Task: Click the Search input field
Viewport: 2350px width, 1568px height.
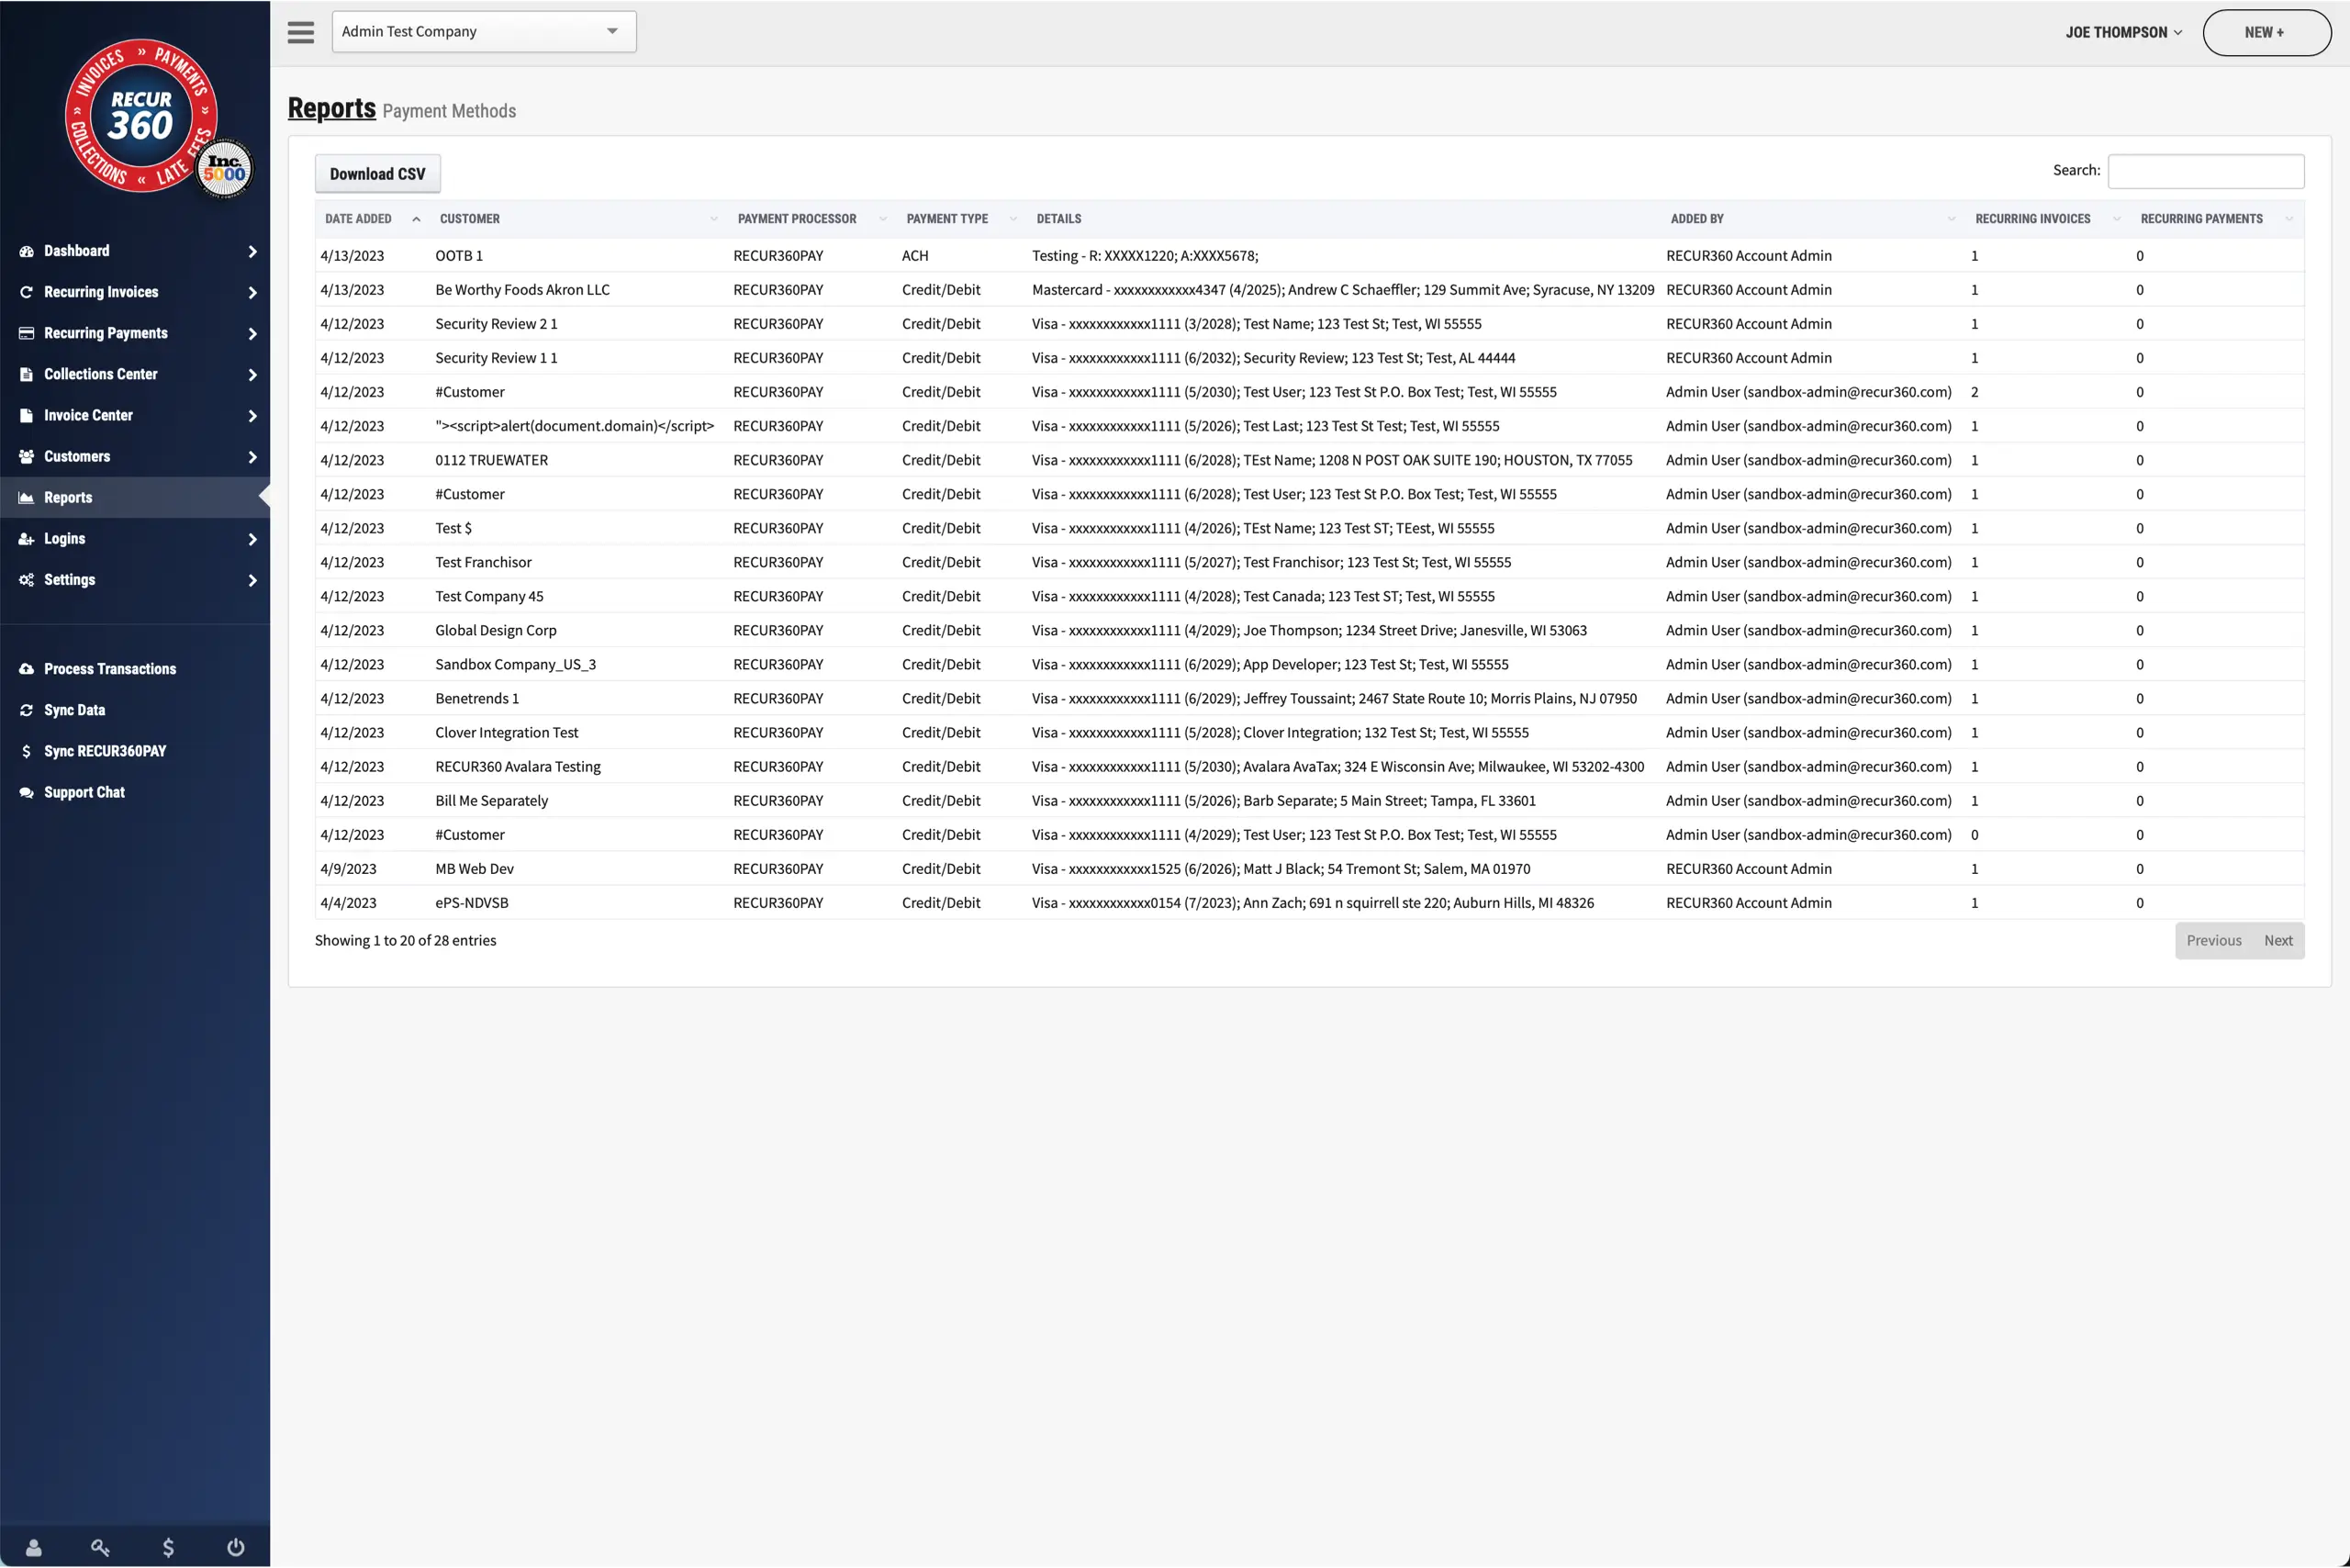Action: tap(2205, 171)
